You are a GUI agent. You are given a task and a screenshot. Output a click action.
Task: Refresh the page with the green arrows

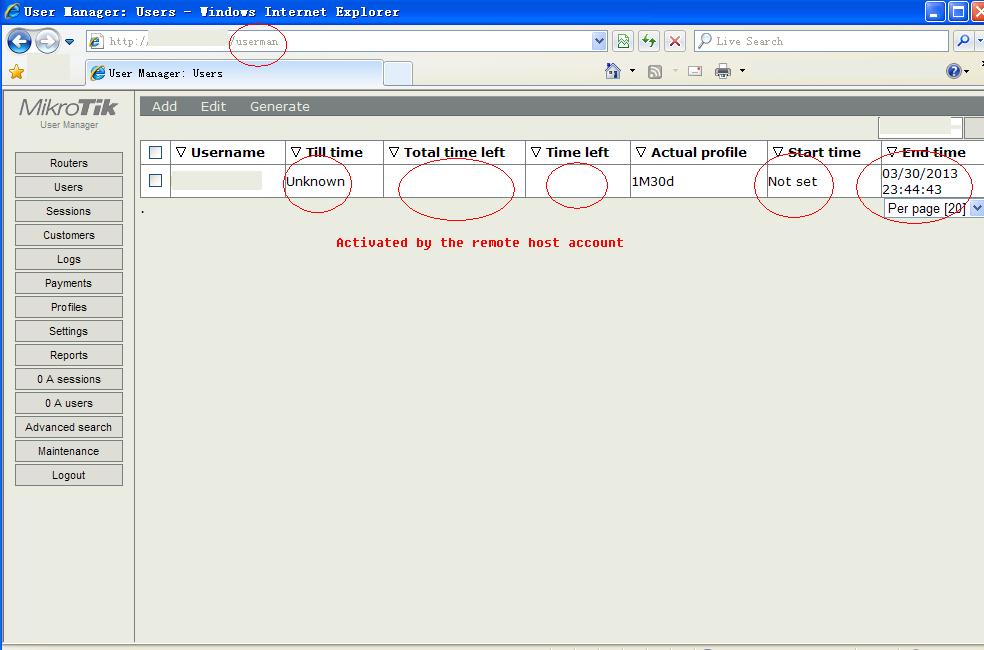[649, 41]
